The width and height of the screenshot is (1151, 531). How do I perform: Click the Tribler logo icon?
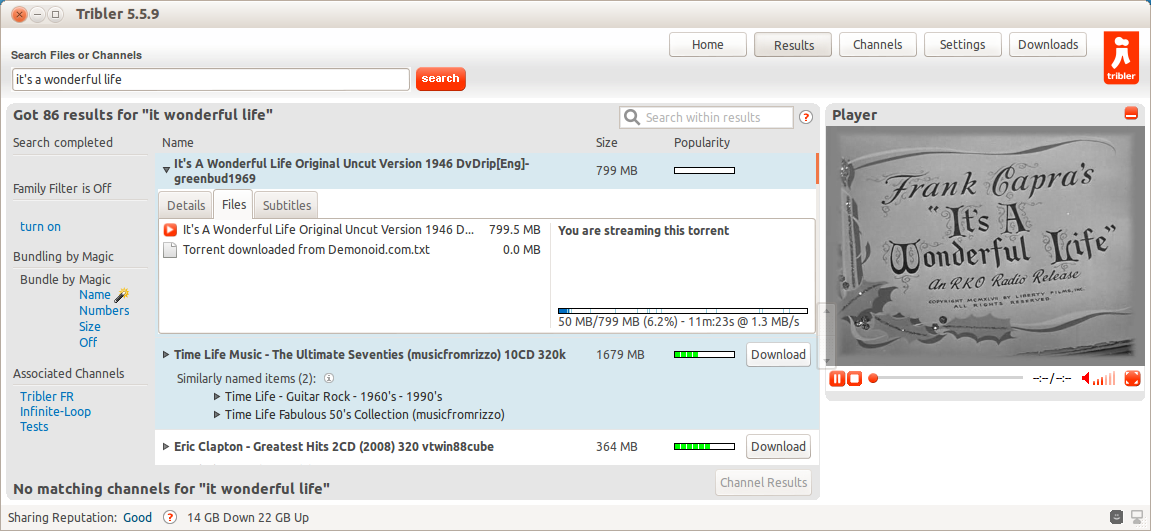coord(1121,58)
